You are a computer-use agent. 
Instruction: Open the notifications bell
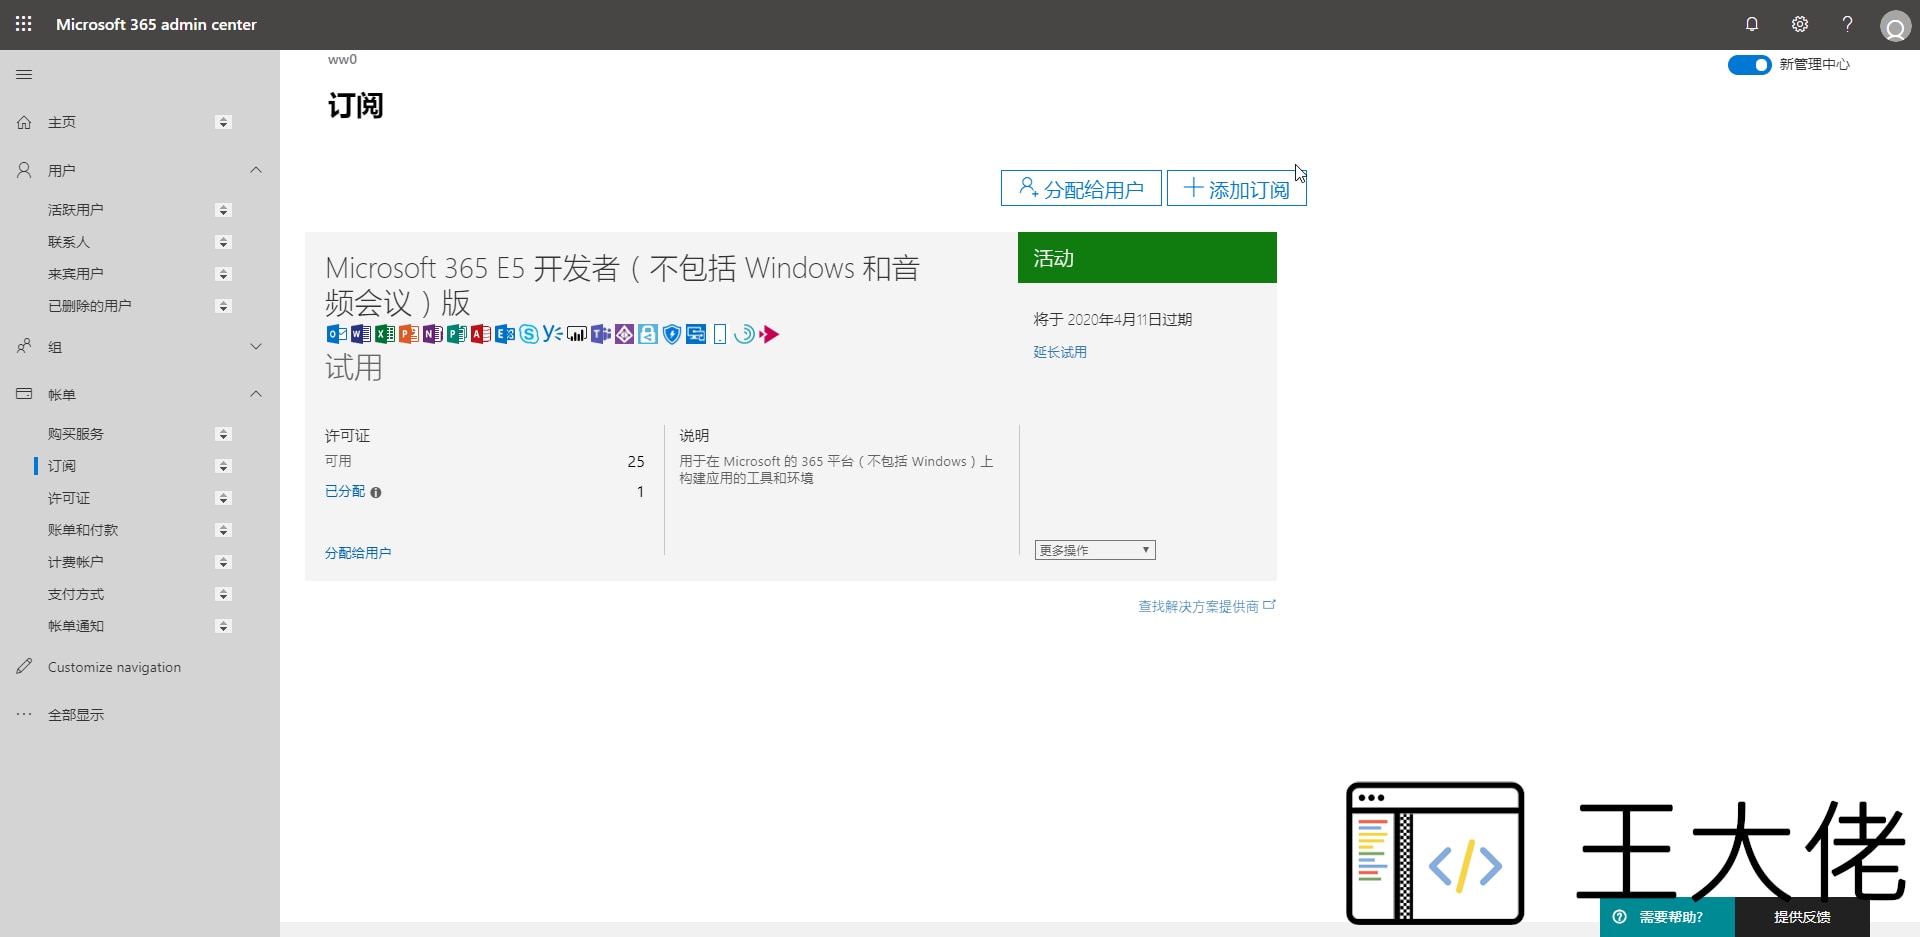[1752, 24]
